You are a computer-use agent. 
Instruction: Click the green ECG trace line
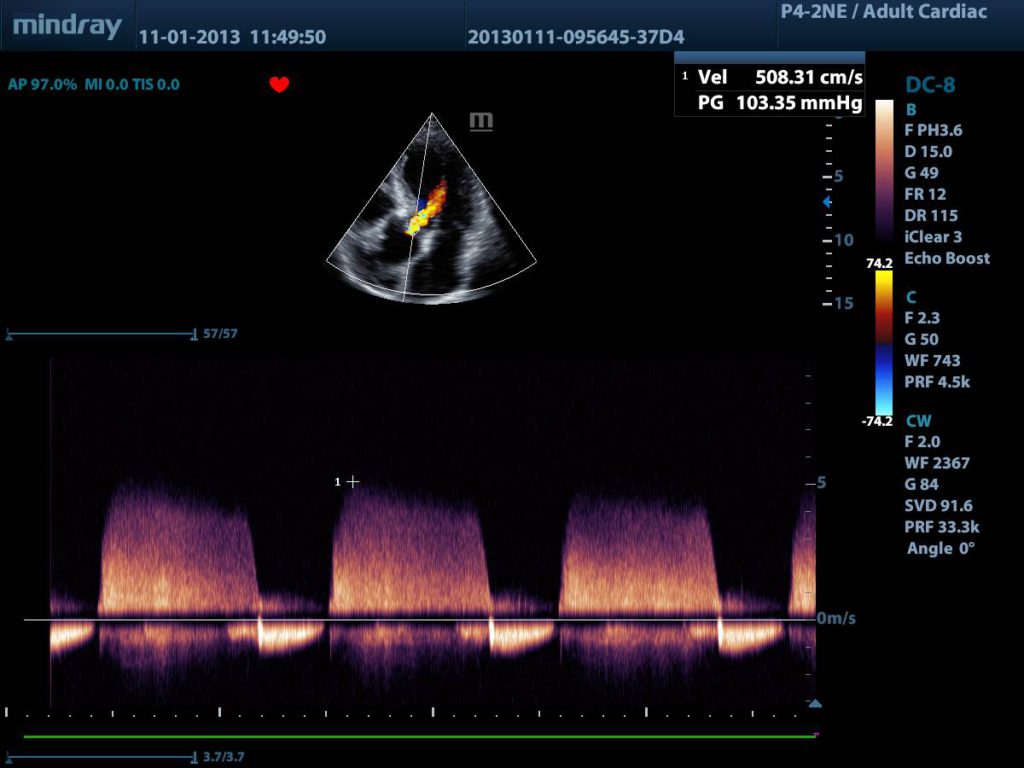click(420, 737)
